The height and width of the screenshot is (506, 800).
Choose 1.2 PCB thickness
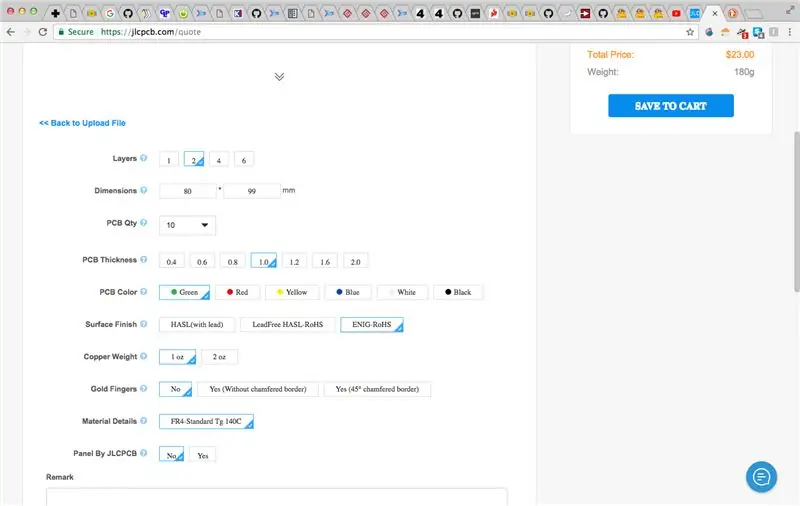coord(294,261)
